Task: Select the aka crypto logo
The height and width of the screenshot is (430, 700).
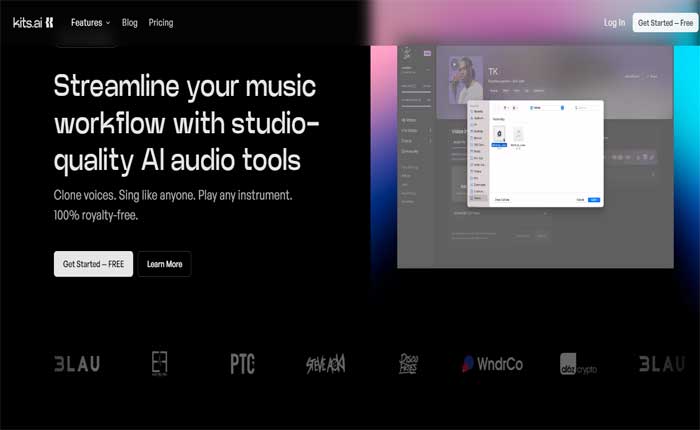Action: coord(578,364)
